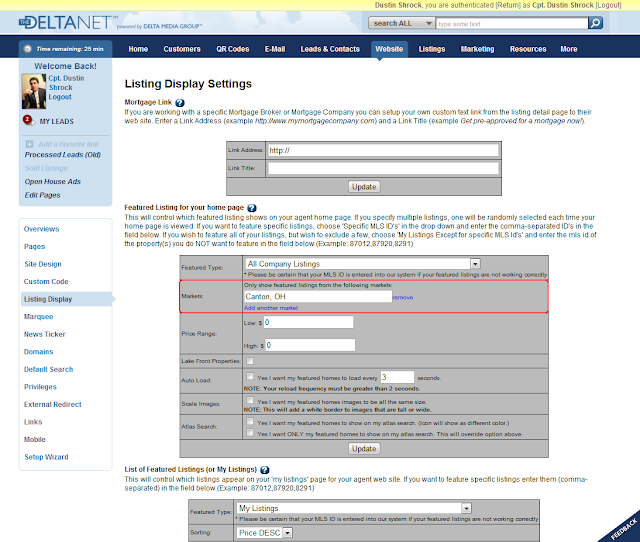Open Price DESC sorting dropdown
Image resolution: width=640 pixels, height=542 pixels.
[264, 533]
